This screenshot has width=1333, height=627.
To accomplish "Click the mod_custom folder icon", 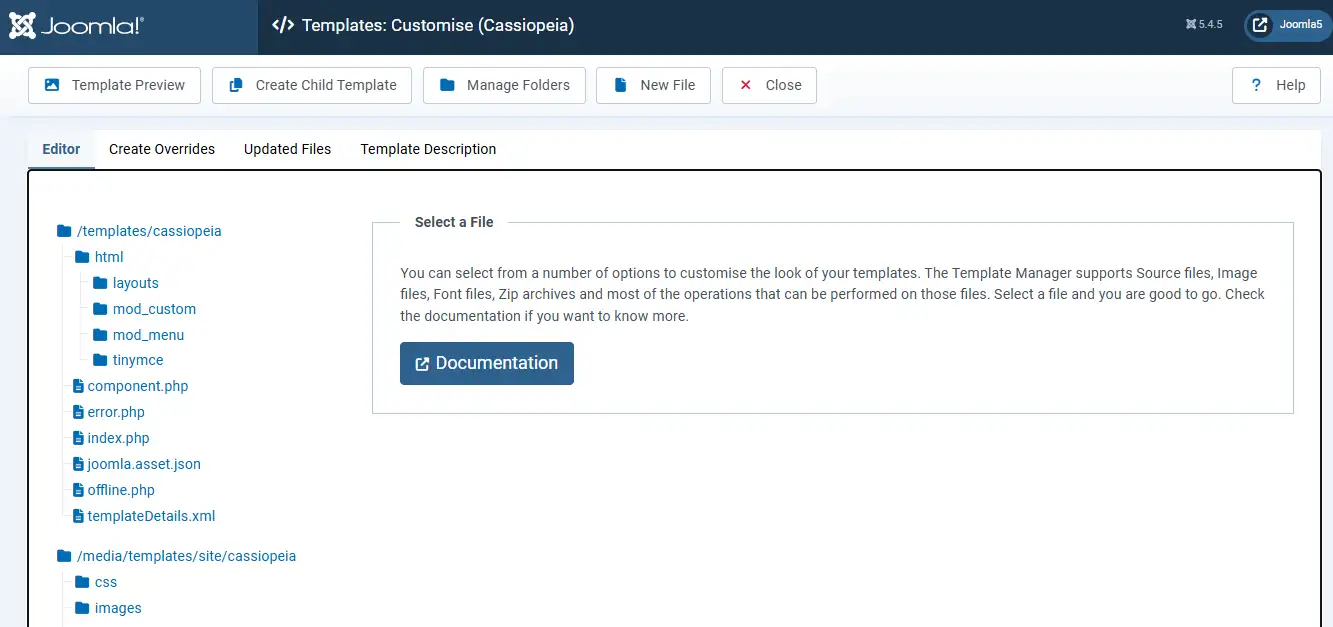I will click(100, 309).
